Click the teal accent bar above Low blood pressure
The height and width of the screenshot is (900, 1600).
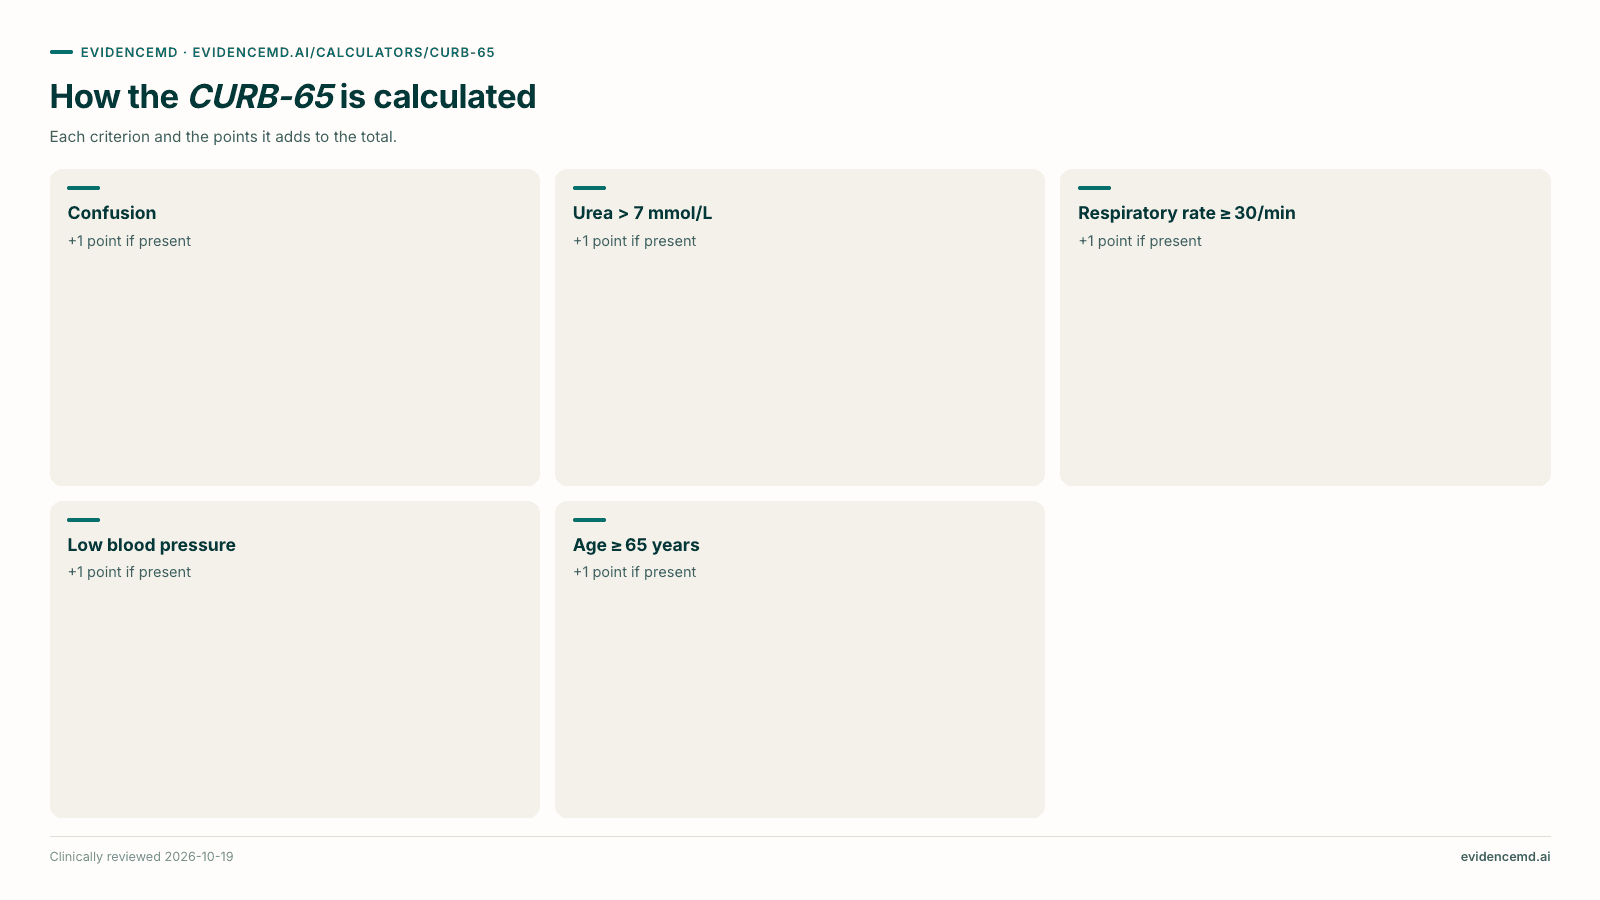pos(84,520)
